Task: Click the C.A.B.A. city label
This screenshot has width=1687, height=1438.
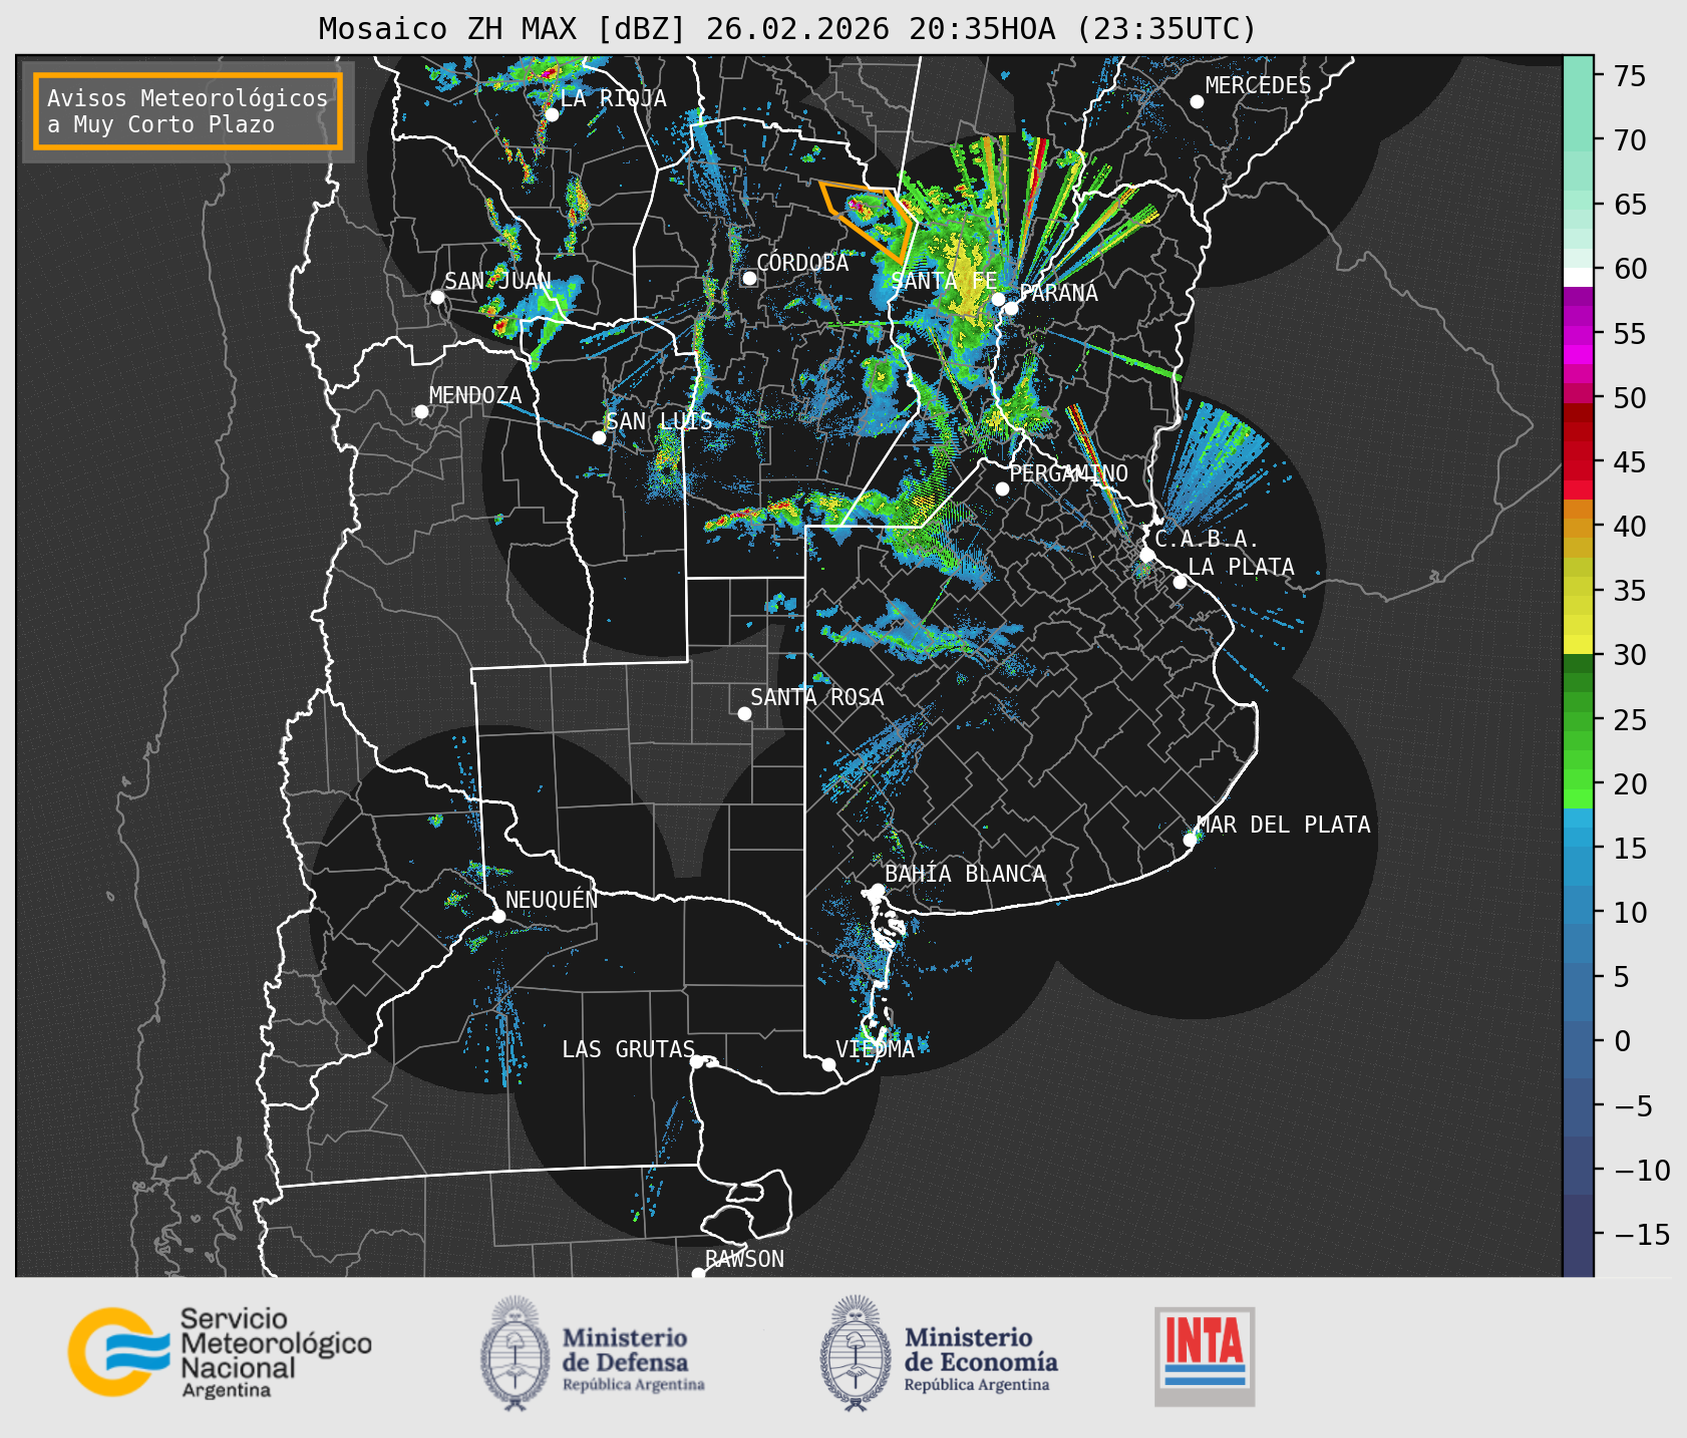Action: [1207, 539]
